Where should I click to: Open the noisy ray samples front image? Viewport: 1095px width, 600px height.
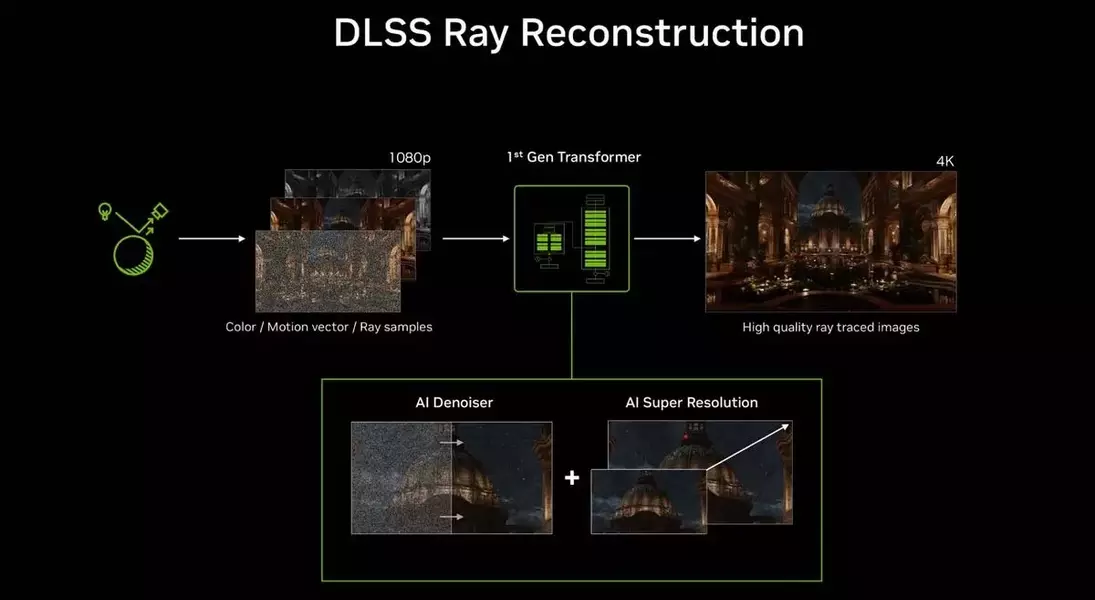(x=328, y=271)
